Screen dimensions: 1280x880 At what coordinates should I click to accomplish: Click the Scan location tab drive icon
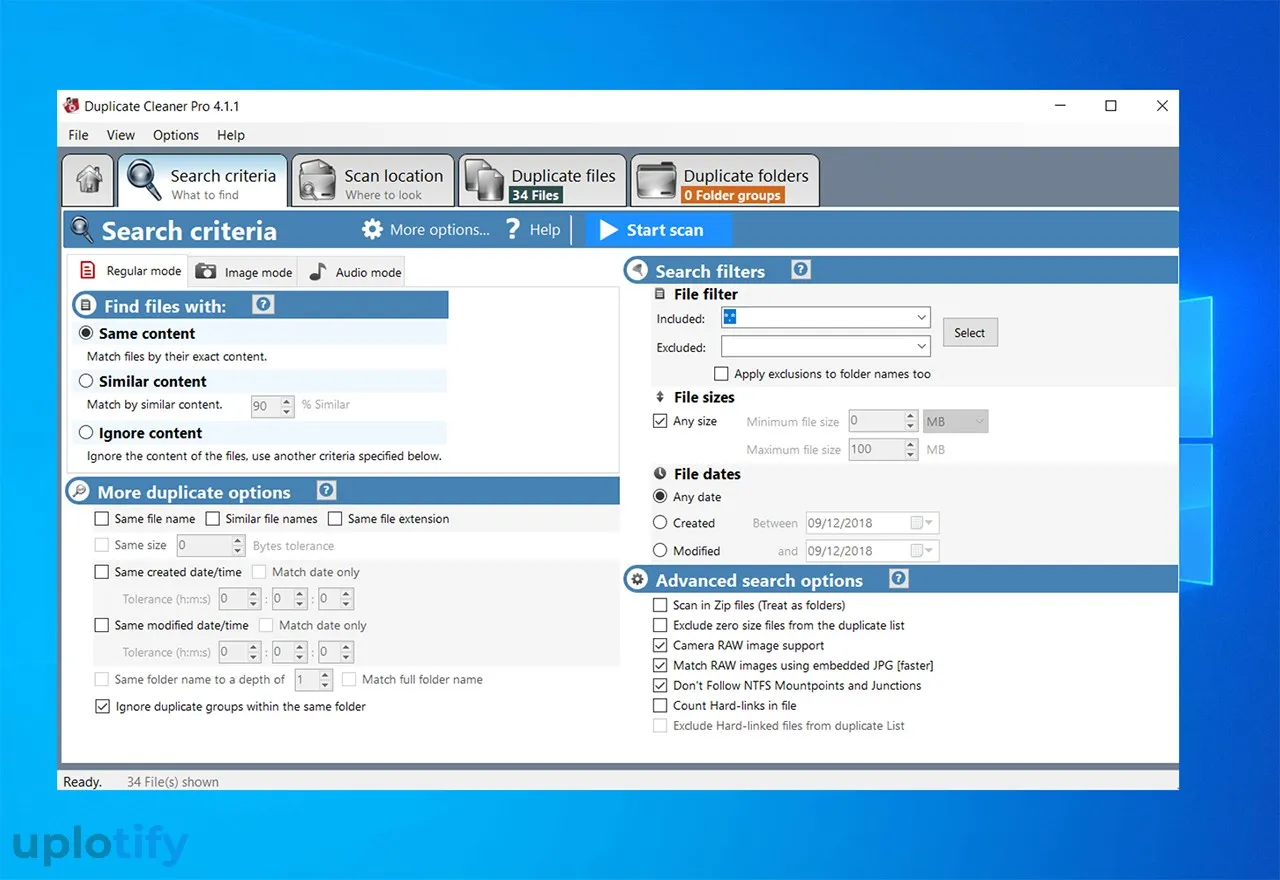[318, 180]
